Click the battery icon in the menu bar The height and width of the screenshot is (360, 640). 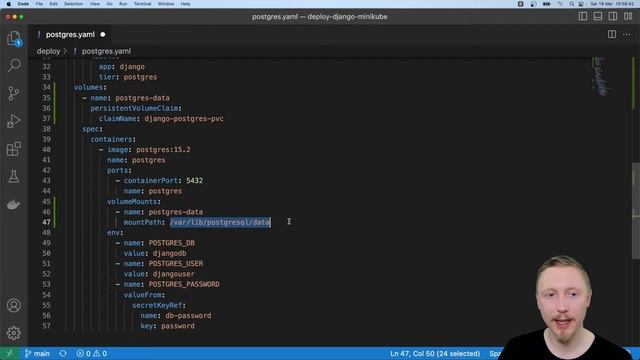[547, 4]
